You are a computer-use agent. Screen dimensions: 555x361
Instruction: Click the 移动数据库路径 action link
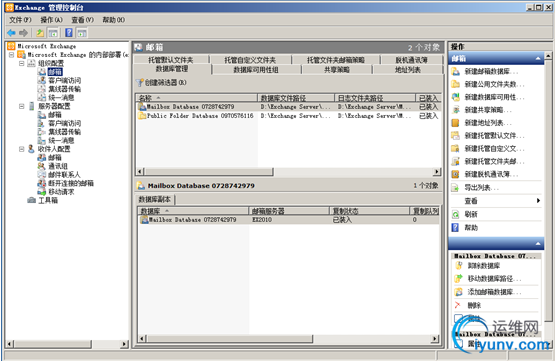tap(494, 279)
